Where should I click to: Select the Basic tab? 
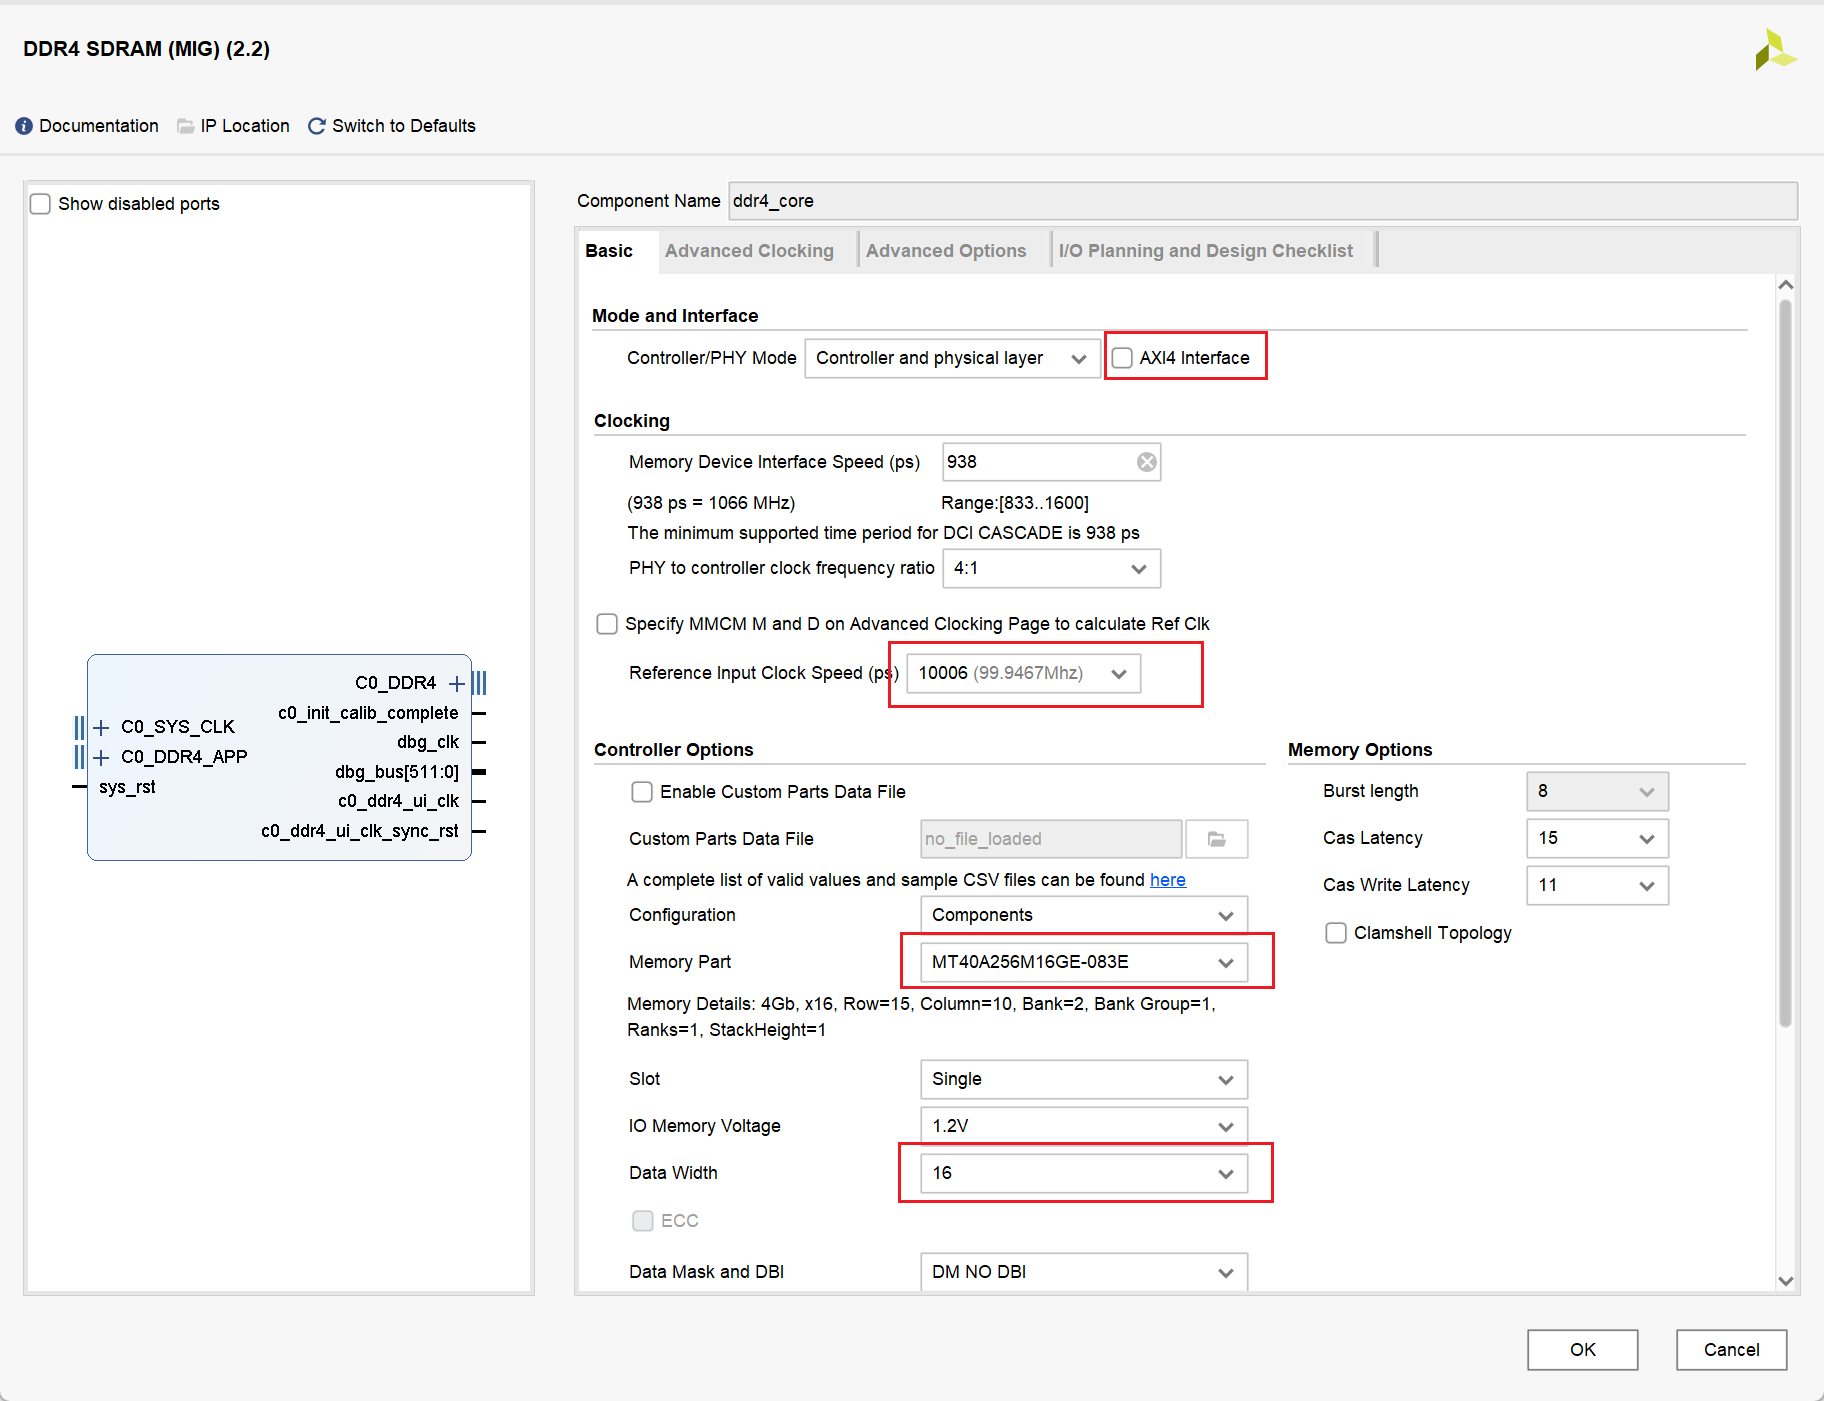tap(609, 251)
